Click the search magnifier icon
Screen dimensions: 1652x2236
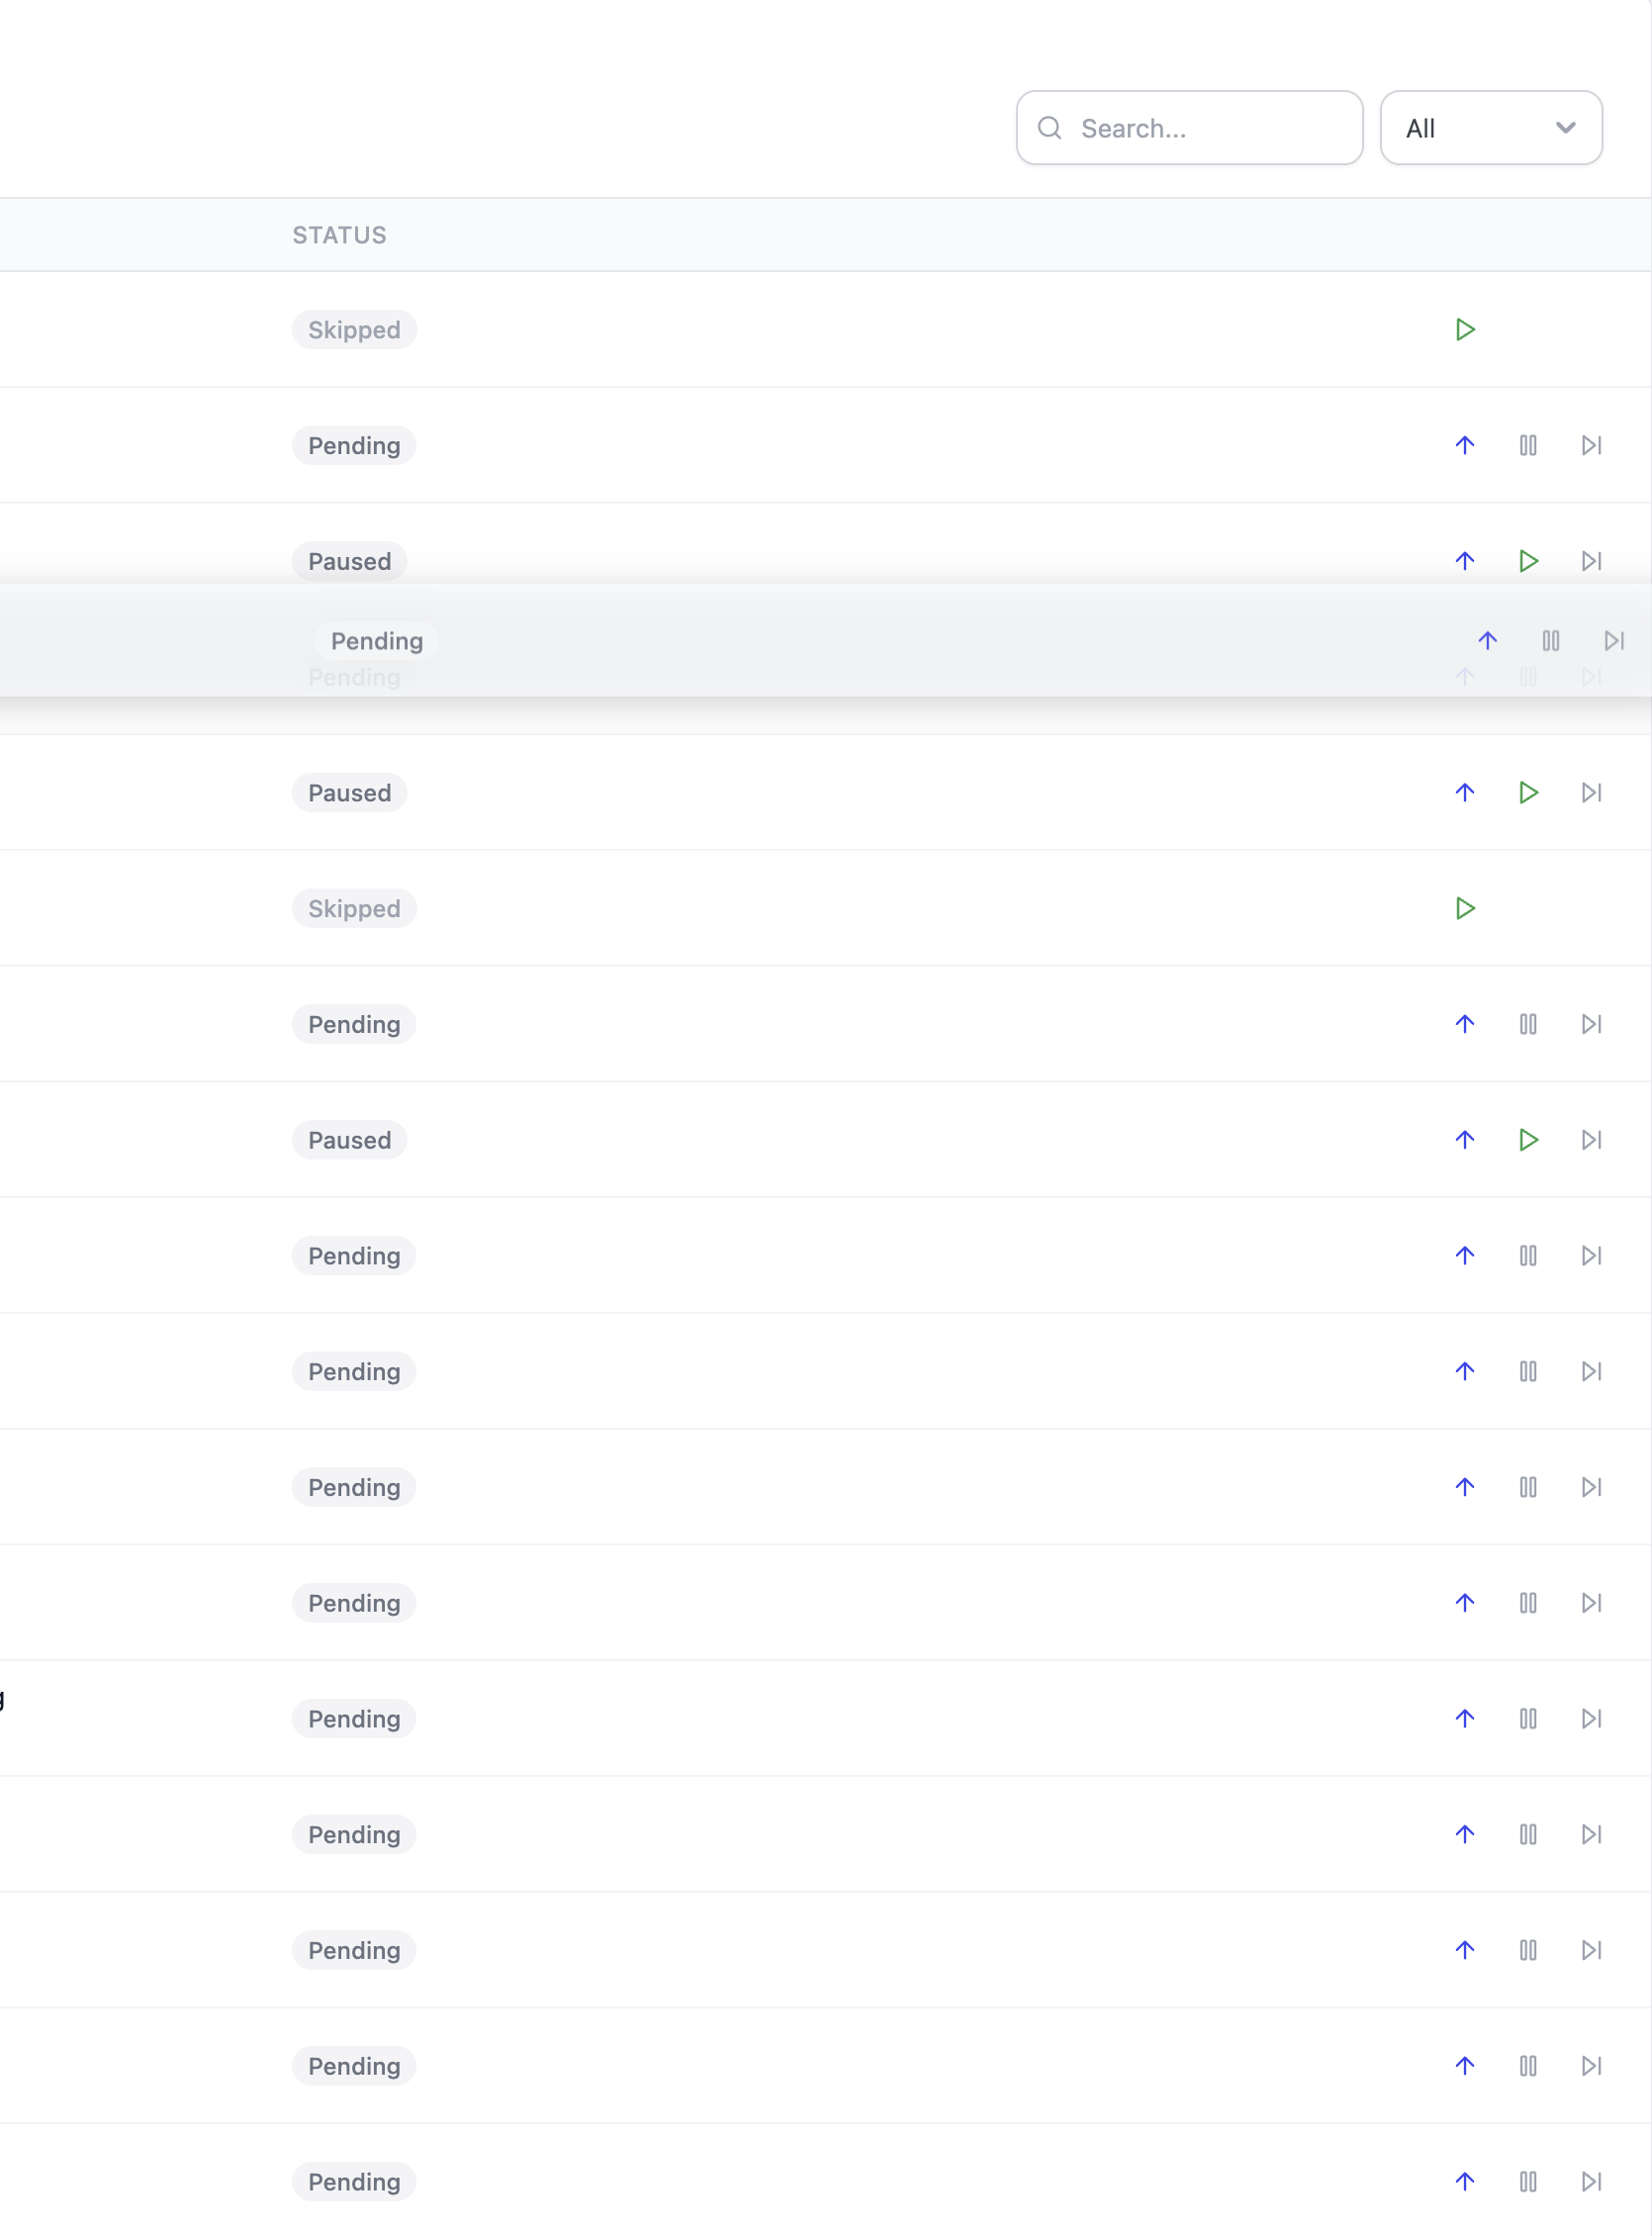point(1049,128)
